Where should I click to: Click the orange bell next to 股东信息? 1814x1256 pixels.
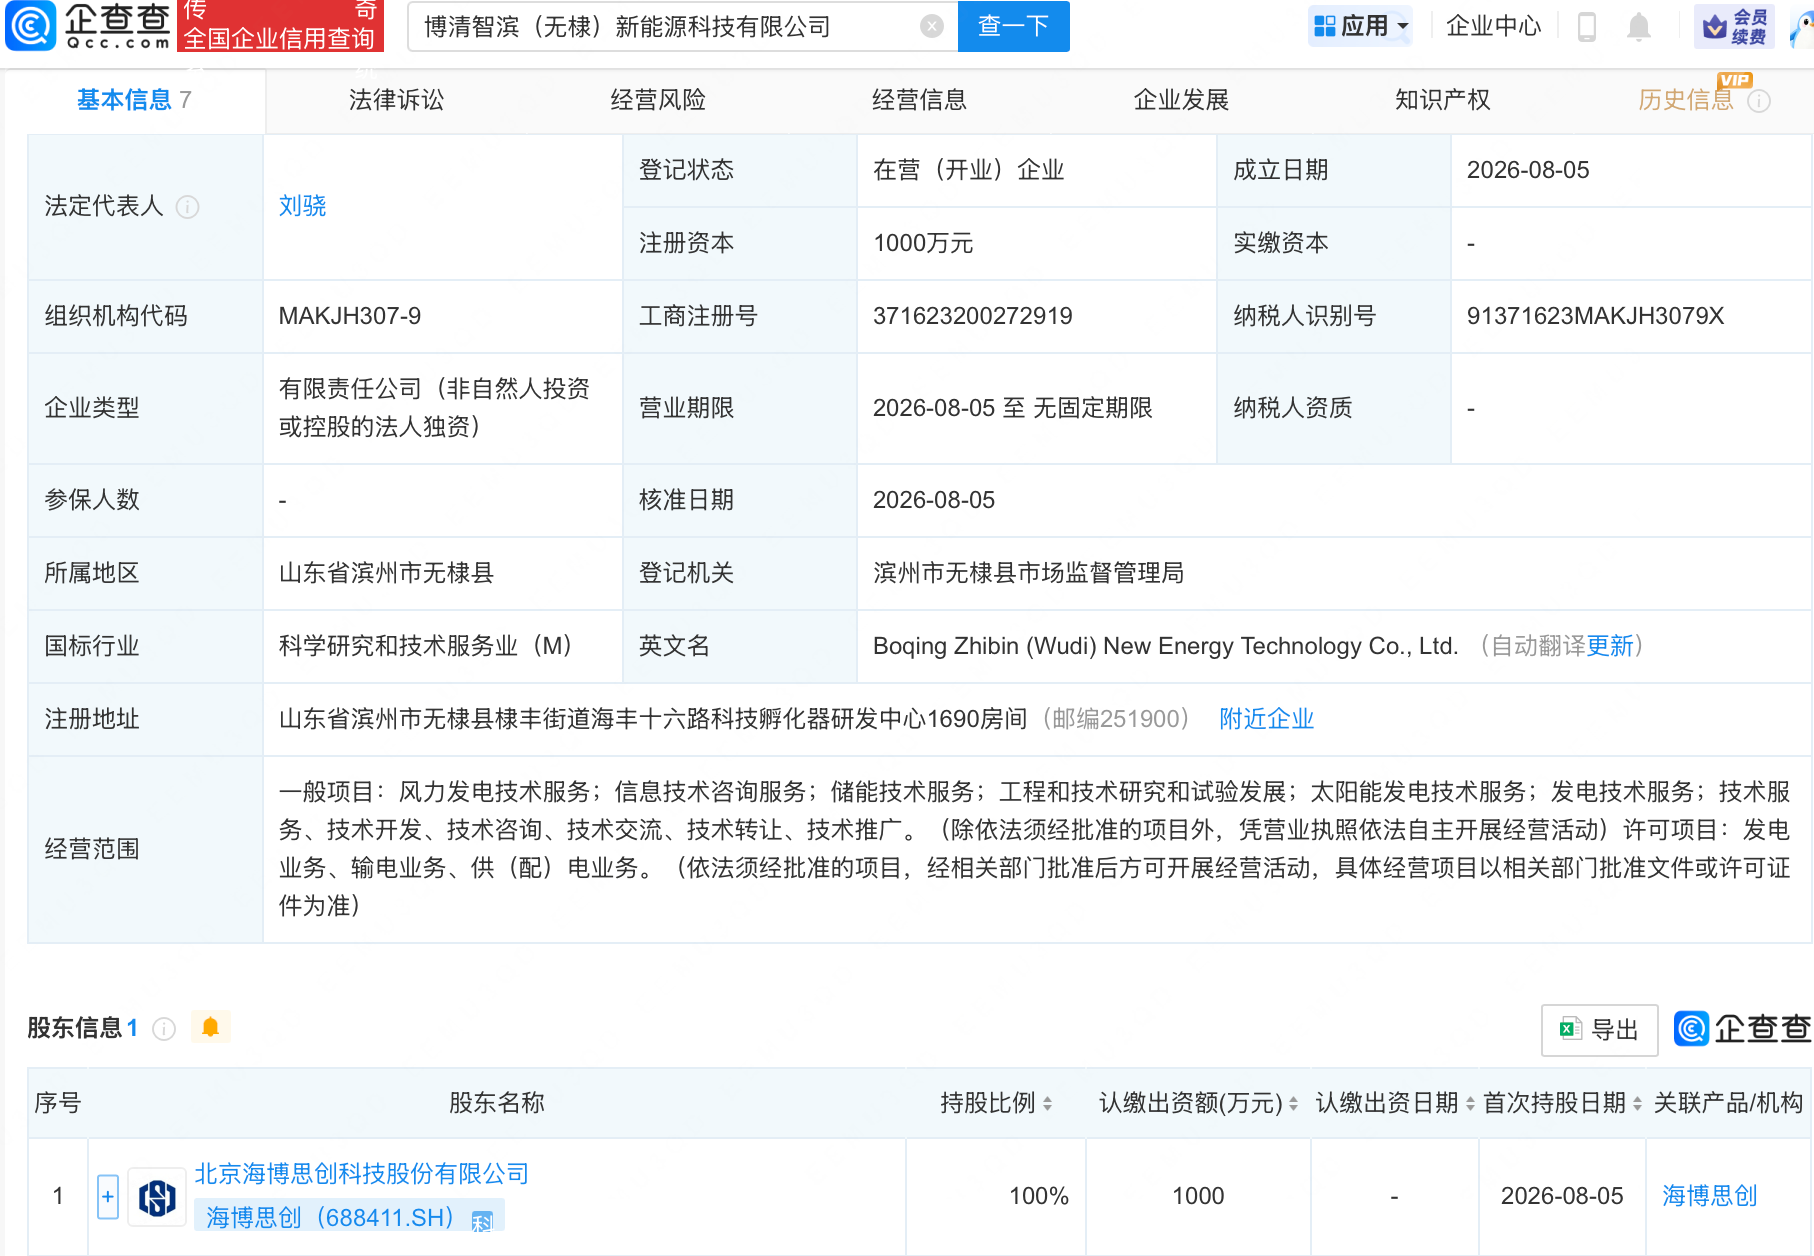coord(210,1027)
